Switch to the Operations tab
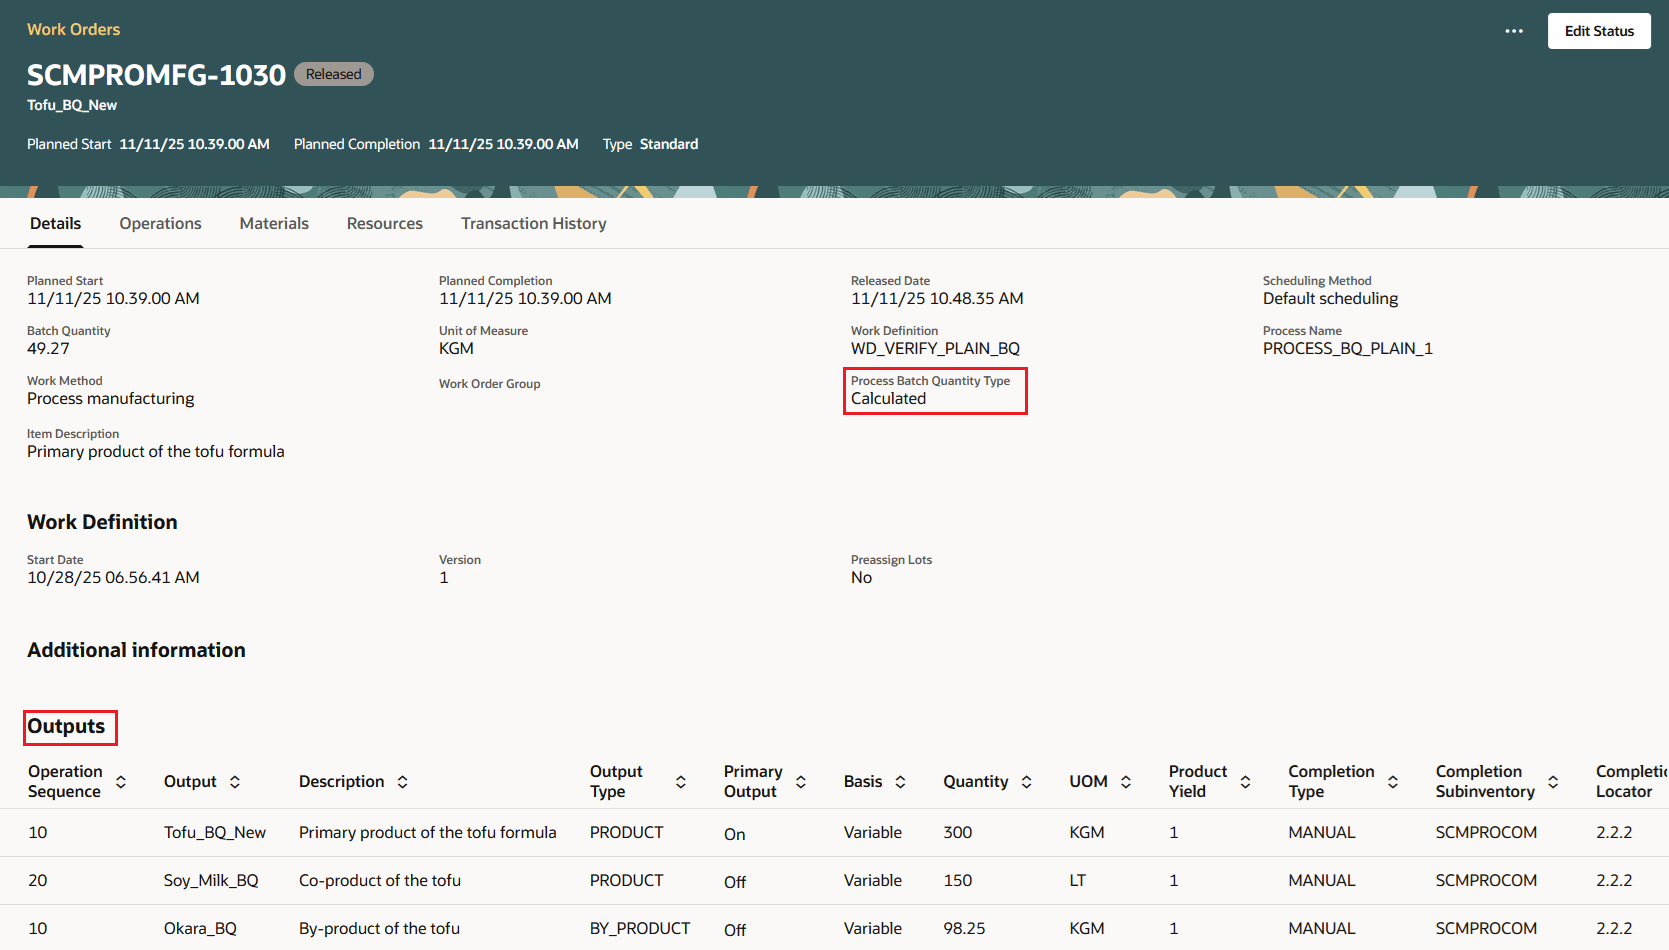Viewport: 1669px width, 950px height. pos(160,223)
